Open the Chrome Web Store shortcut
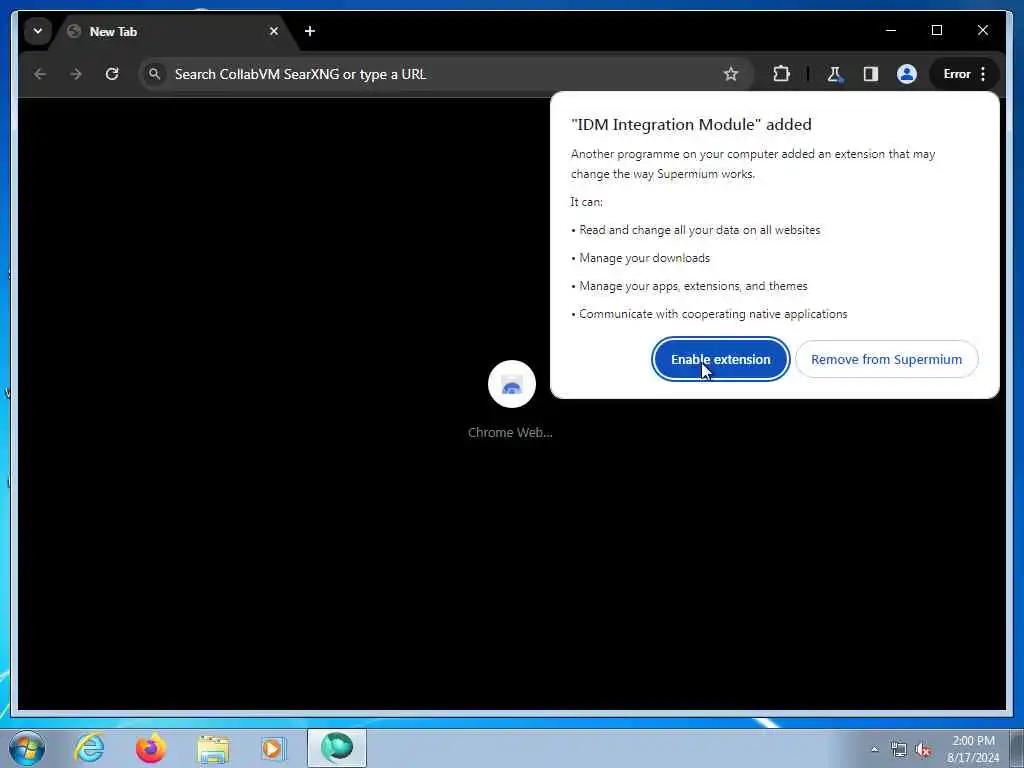This screenshot has width=1024, height=768. (x=511, y=400)
